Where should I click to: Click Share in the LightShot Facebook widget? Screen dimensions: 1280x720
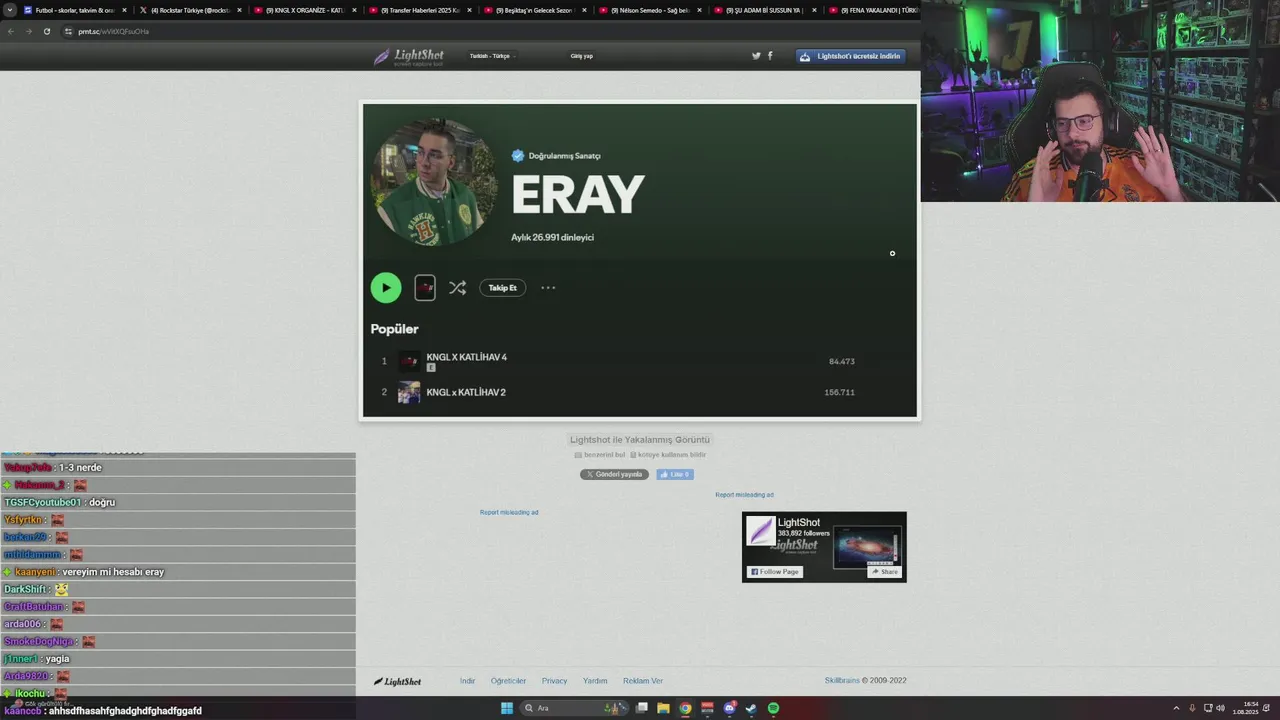tap(885, 572)
